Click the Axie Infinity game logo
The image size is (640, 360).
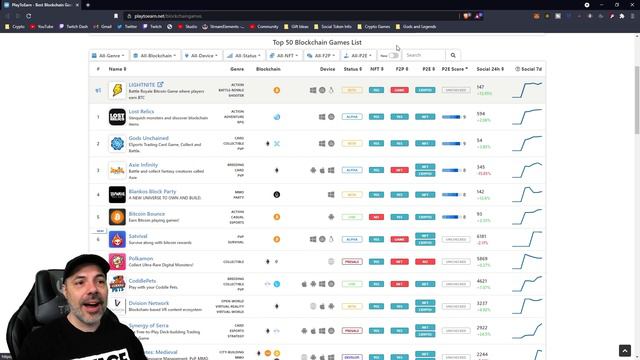point(117,170)
